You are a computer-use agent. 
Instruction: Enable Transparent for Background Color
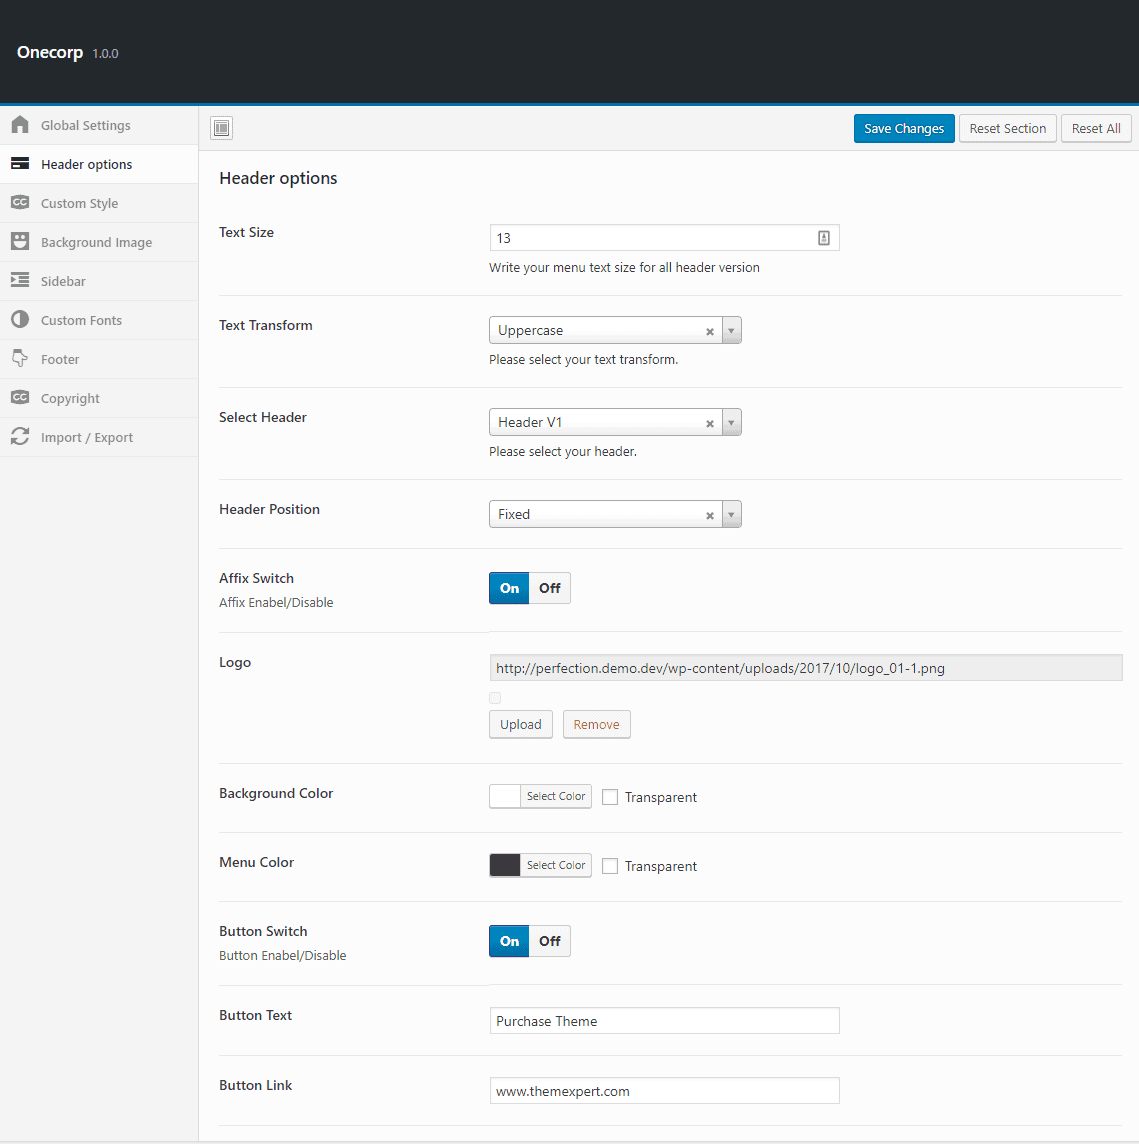pyautogui.click(x=610, y=797)
